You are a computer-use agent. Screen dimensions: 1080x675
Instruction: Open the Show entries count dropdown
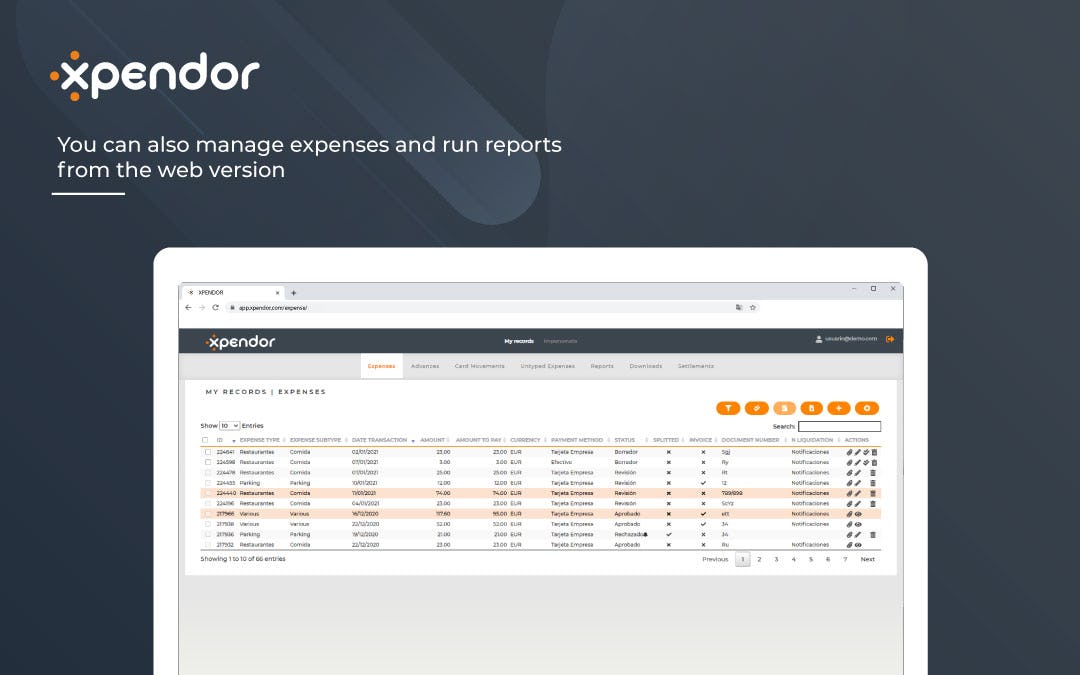229,426
